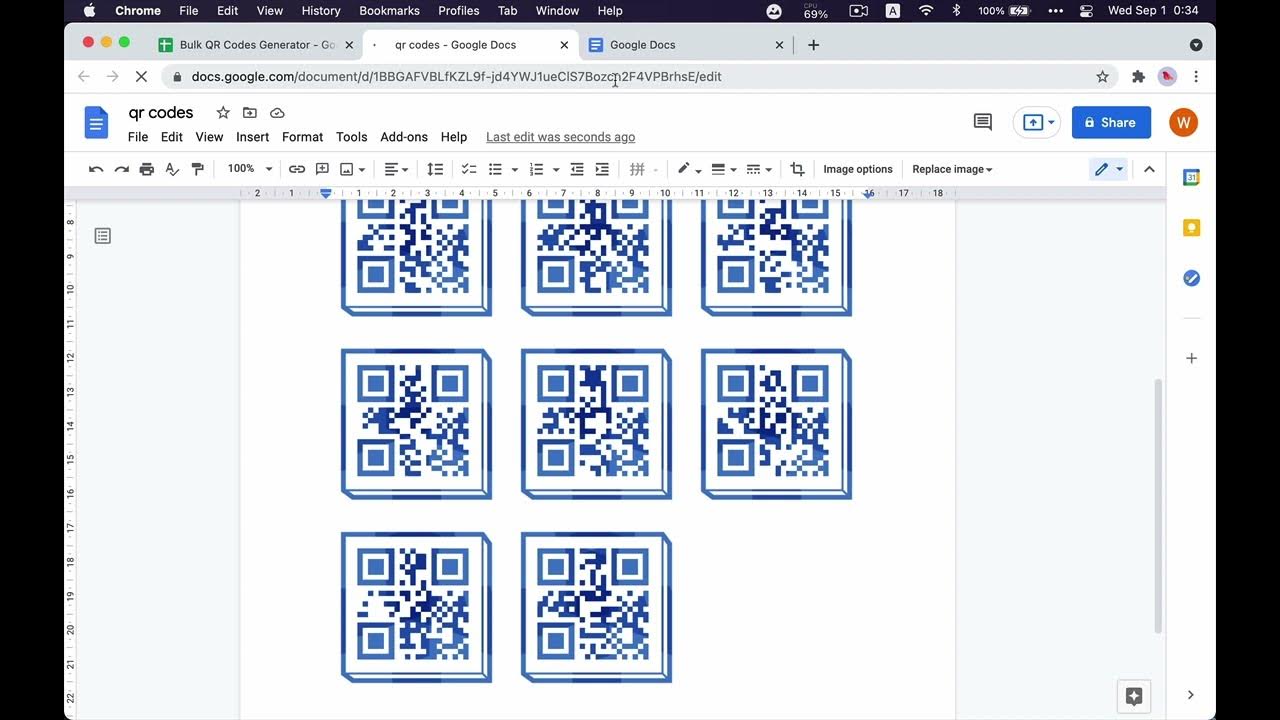Move the document using the folder icon
The width and height of the screenshot is (1280, 720).
(x=250, y=113)
